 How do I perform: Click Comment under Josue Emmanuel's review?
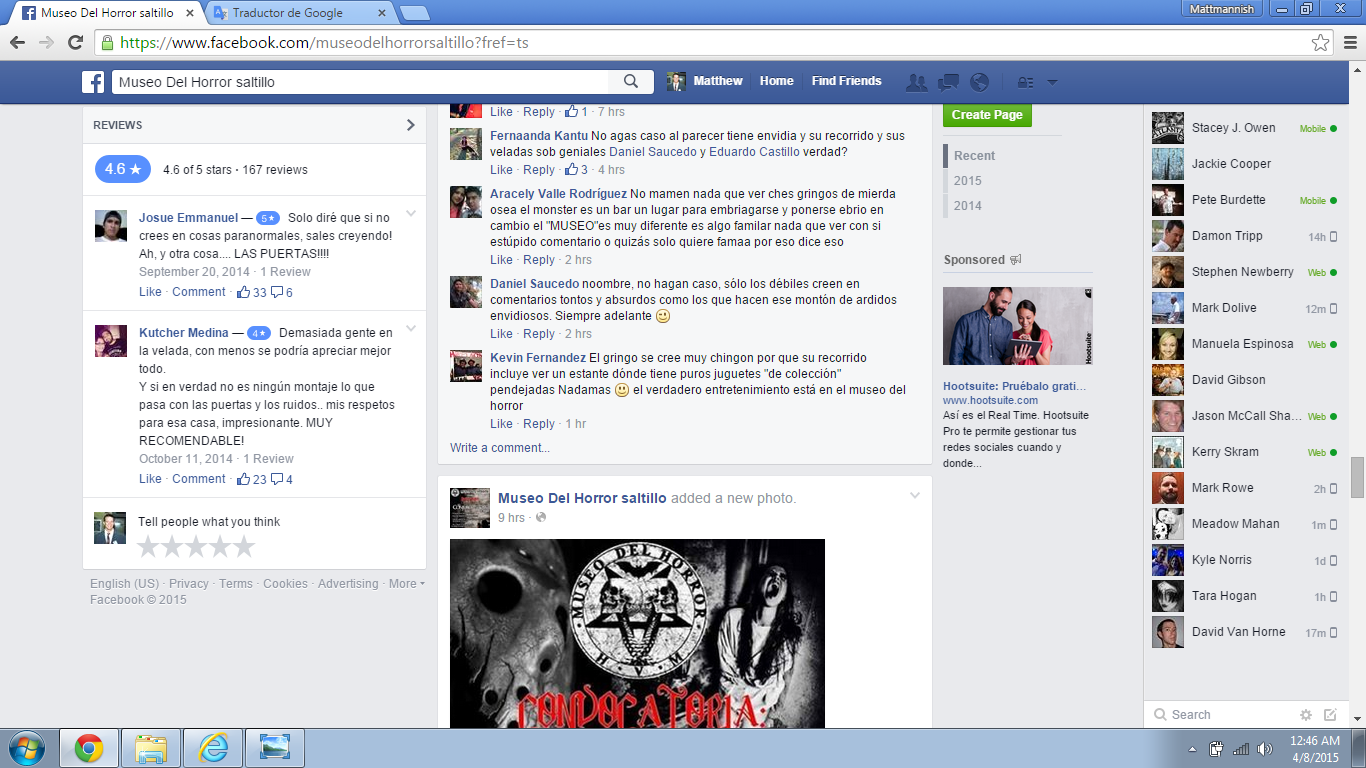(x=199, y=292)
